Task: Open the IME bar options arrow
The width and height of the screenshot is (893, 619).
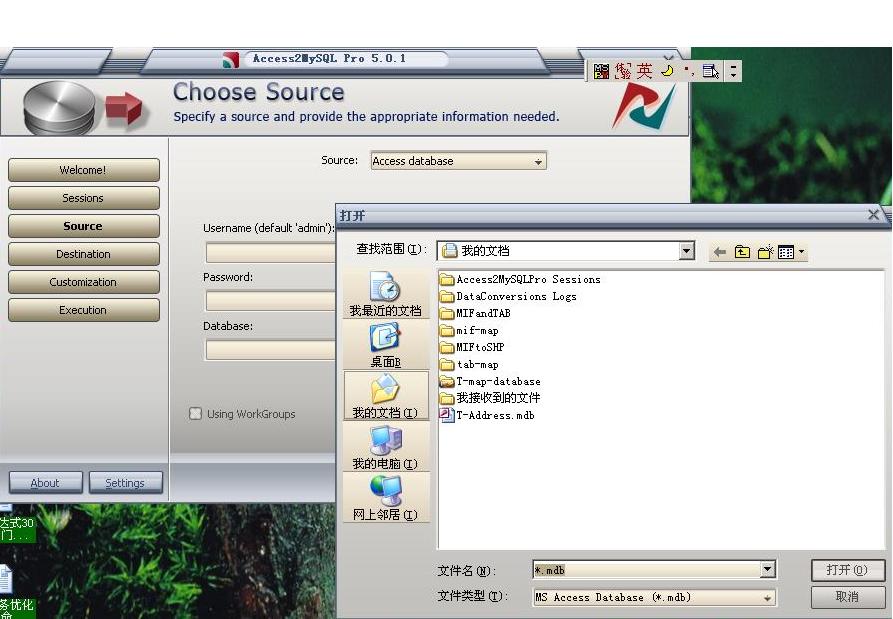Action: click(x=734, y=71)
